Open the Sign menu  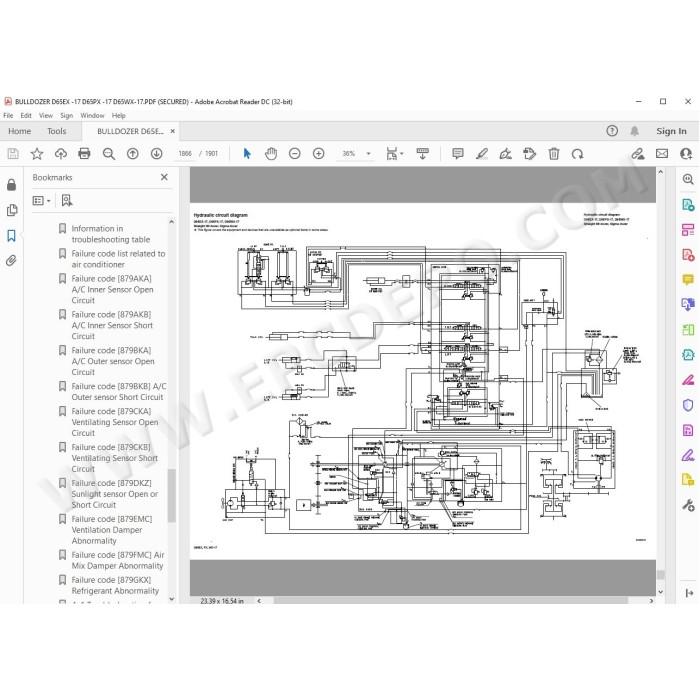[x=67, y=115]
